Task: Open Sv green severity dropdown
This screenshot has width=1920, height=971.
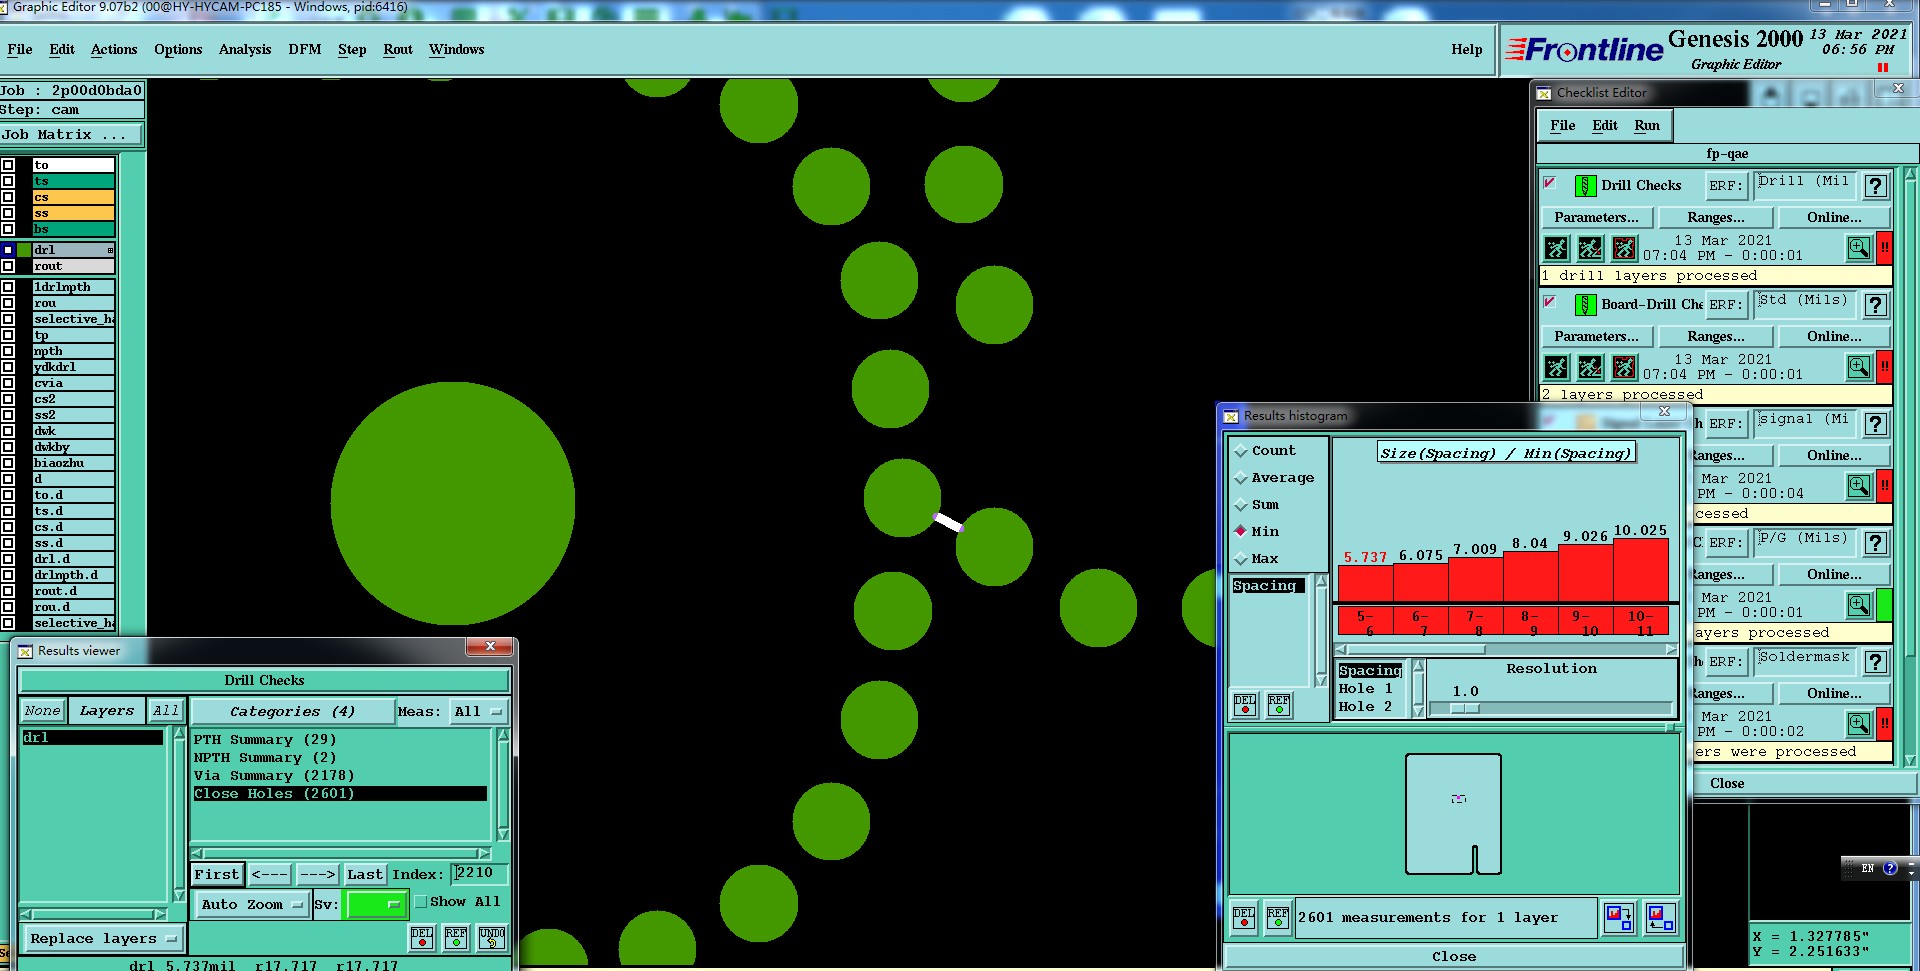Action: click(375, 905)
